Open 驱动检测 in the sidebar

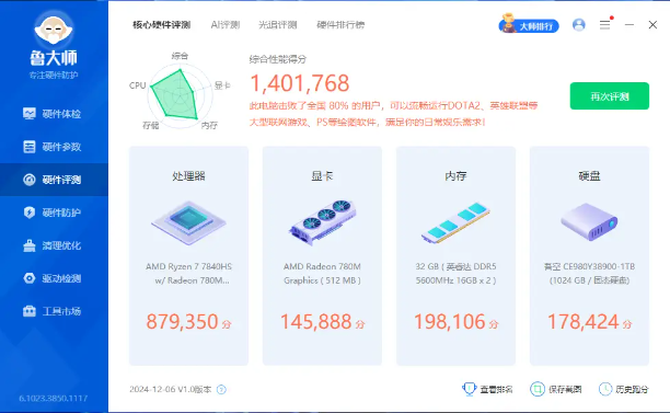[x=54, y=278]
